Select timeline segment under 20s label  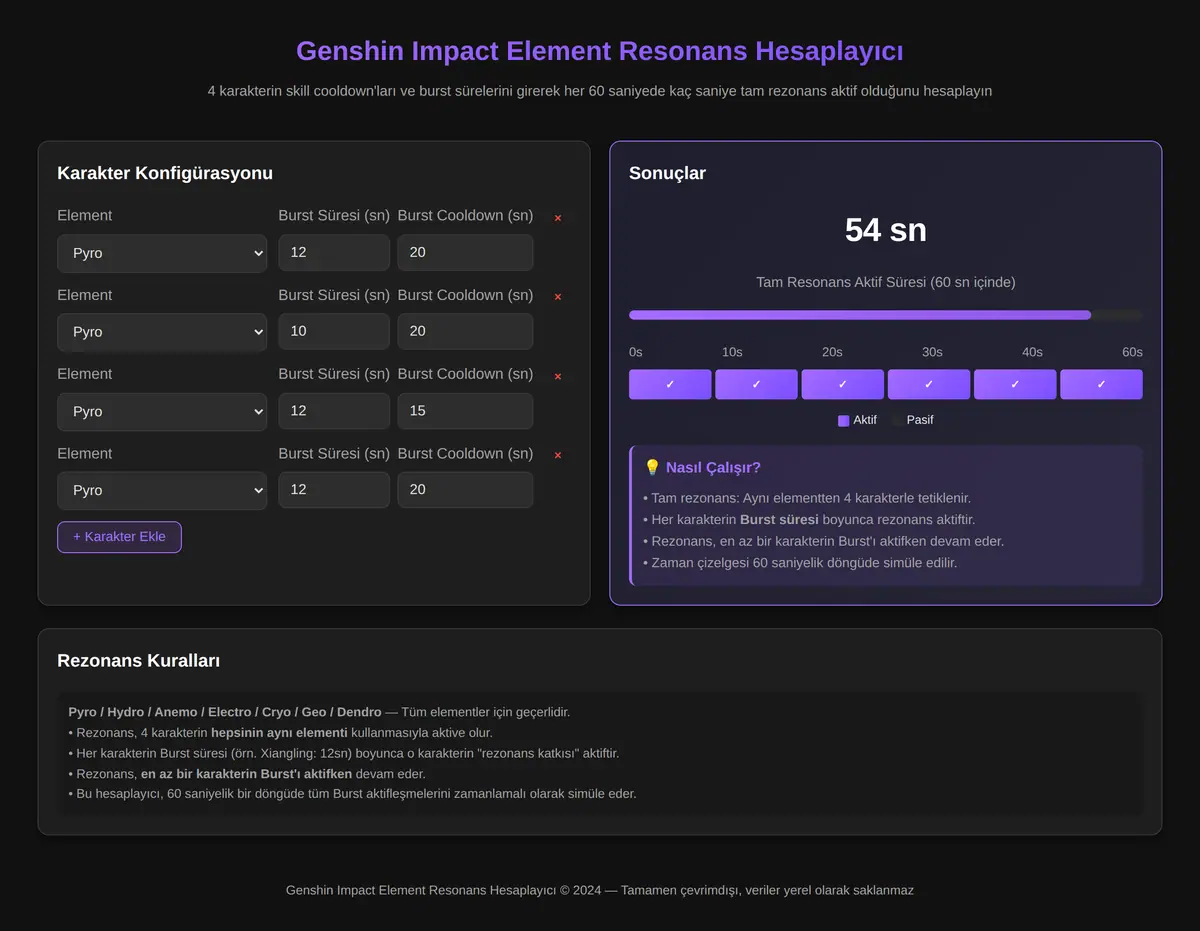click(843, 384)
